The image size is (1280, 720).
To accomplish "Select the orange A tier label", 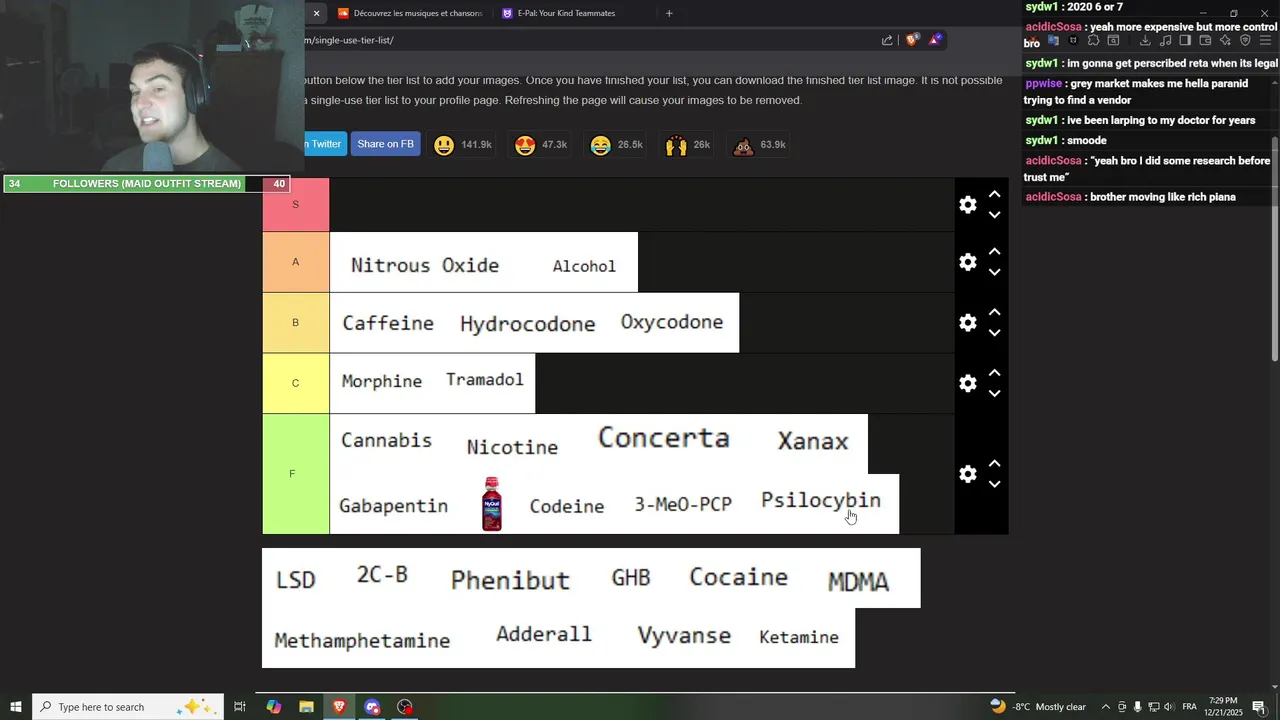I will pyautogui.click(x=296, y=262).
